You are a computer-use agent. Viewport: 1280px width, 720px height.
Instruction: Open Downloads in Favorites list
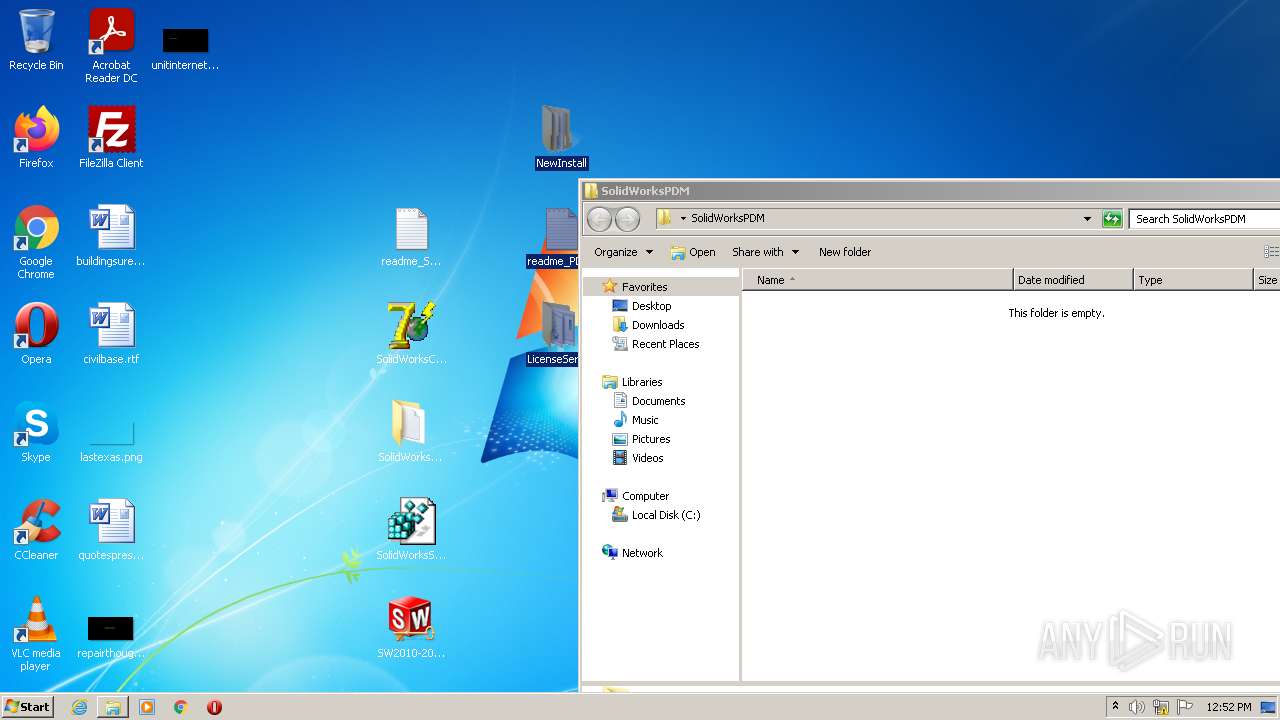pyautogui.click(x=657, y=325)
